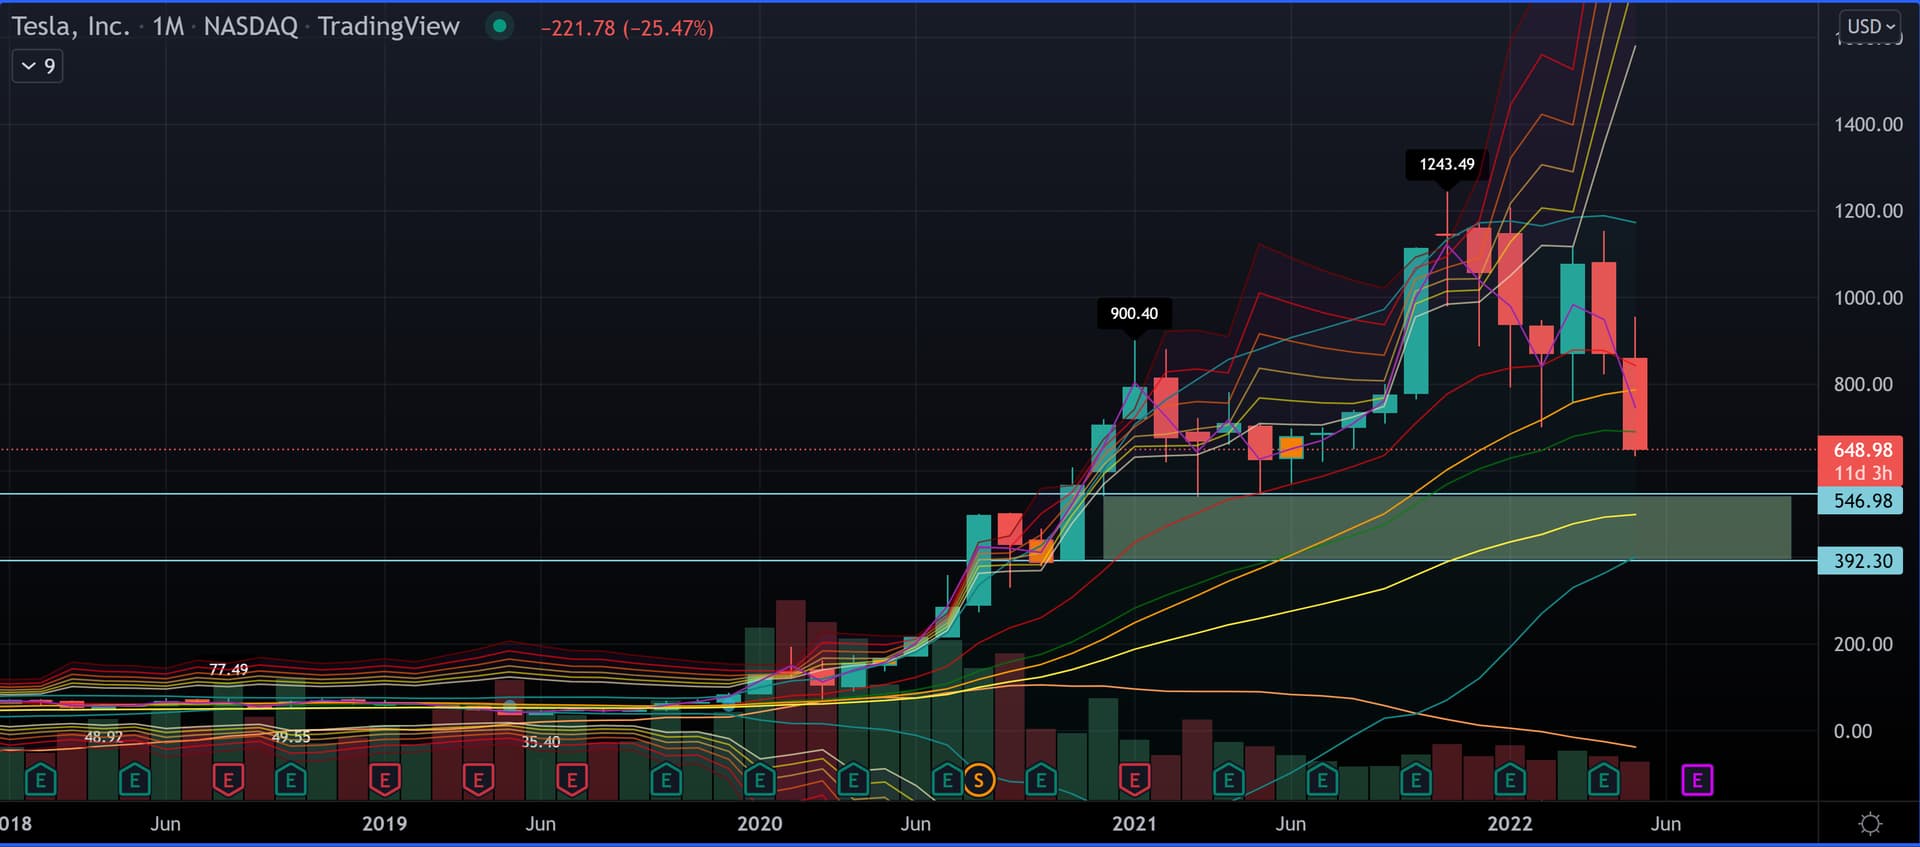This screenshot has width=1920, height=847.
Task: Click green earnings marker above 2022 label
Action: pyautogui.click(x=1509, y=779)
